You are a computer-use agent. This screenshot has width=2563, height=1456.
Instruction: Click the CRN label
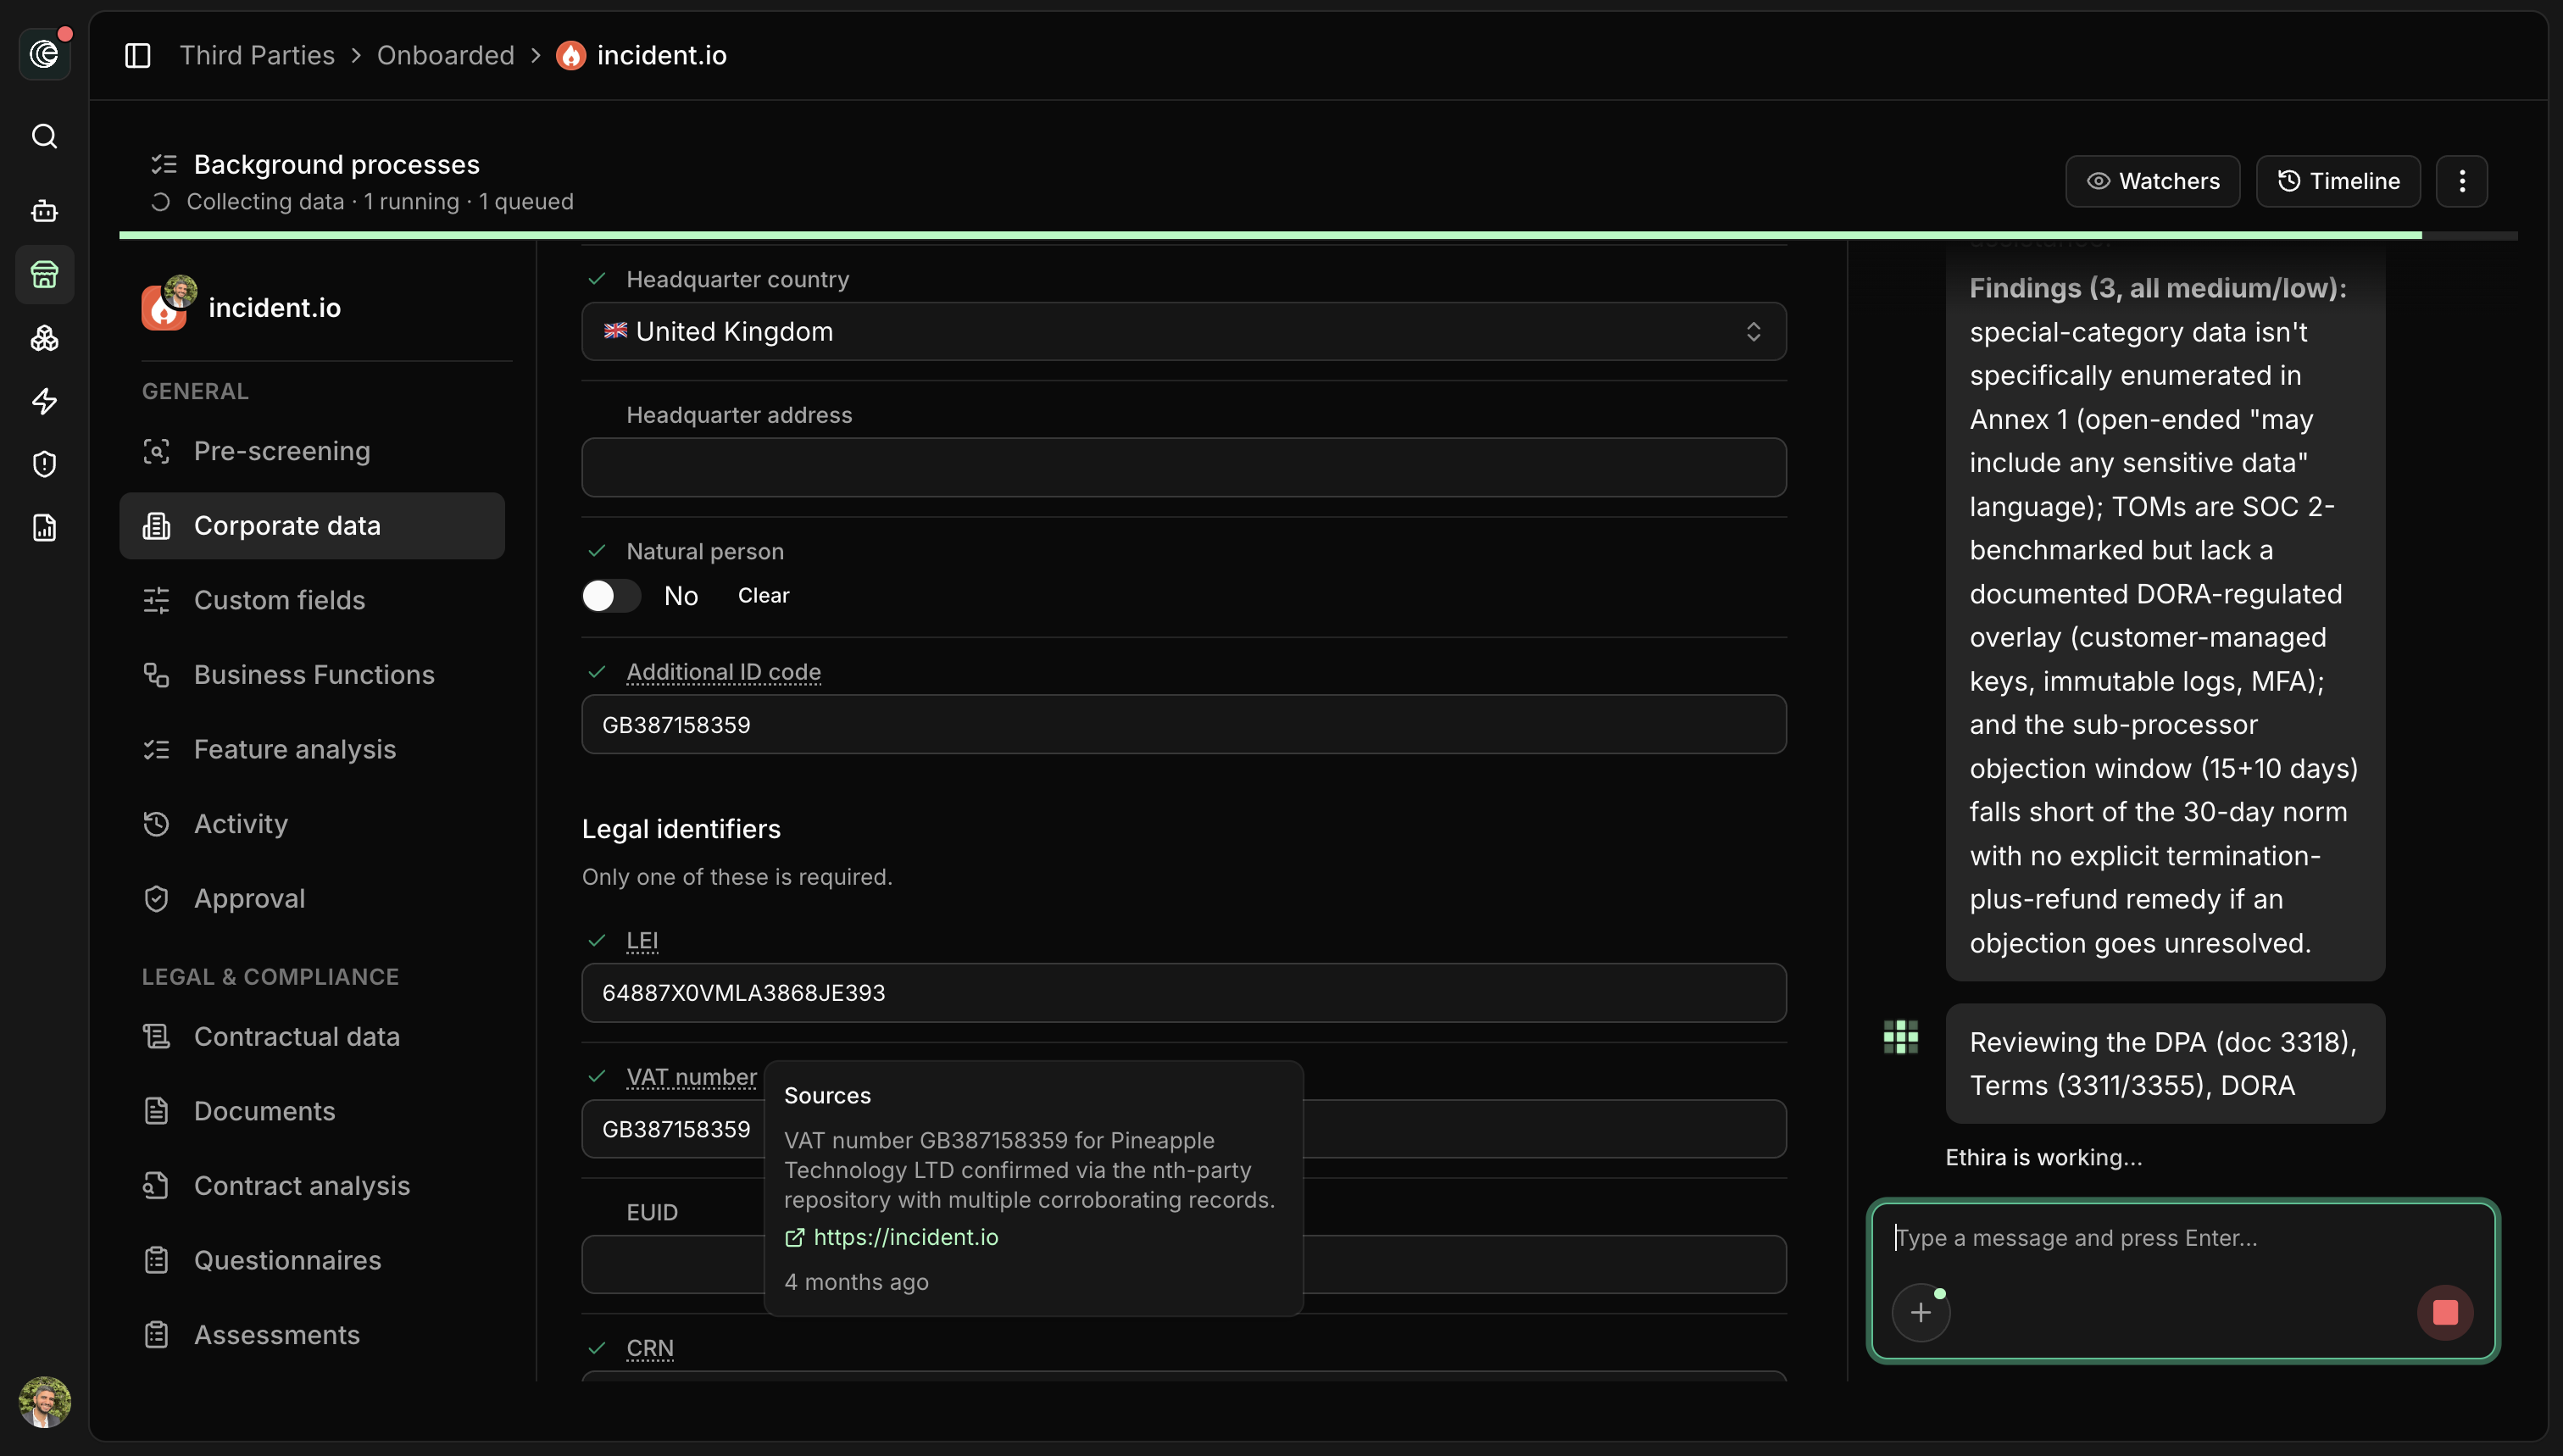click(x=649, y=1348)
